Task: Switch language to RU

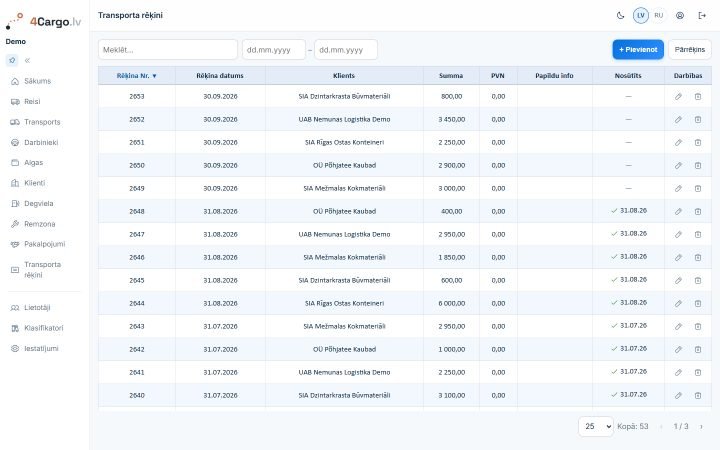Action: pos(658,16)
